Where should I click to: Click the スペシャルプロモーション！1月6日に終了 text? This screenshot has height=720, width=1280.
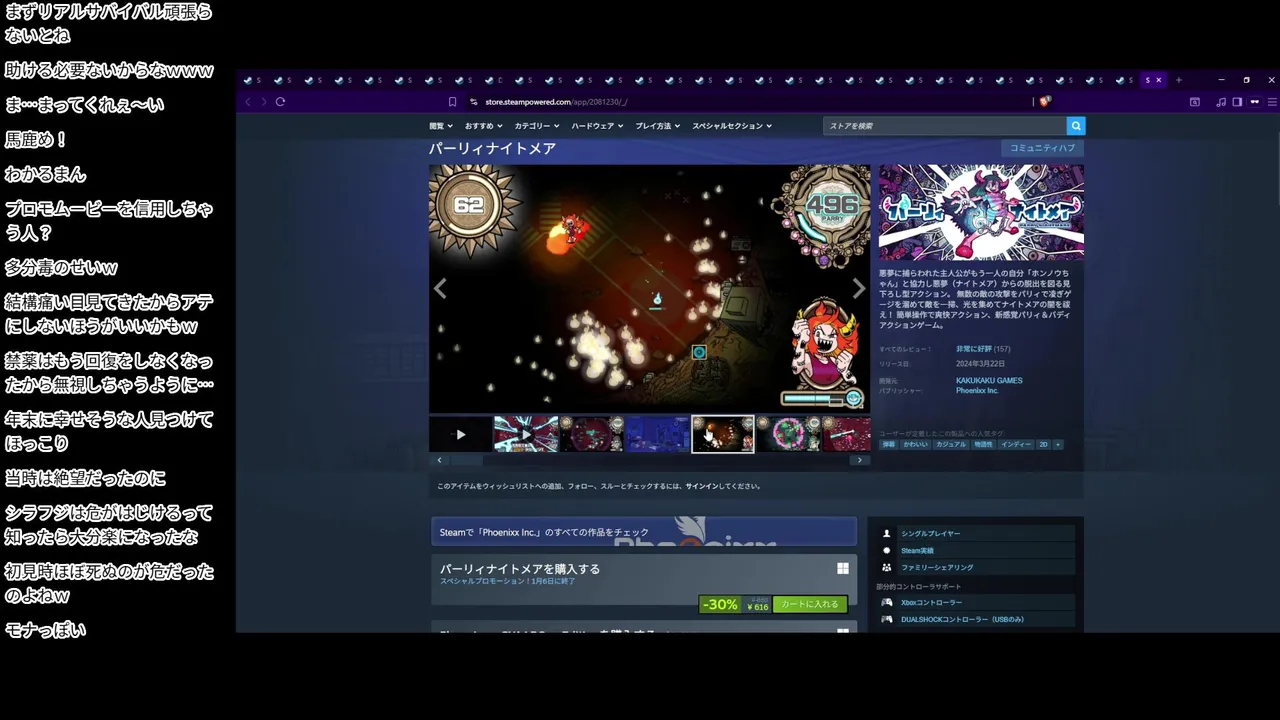pyautogui.click(x=508, y=581)
